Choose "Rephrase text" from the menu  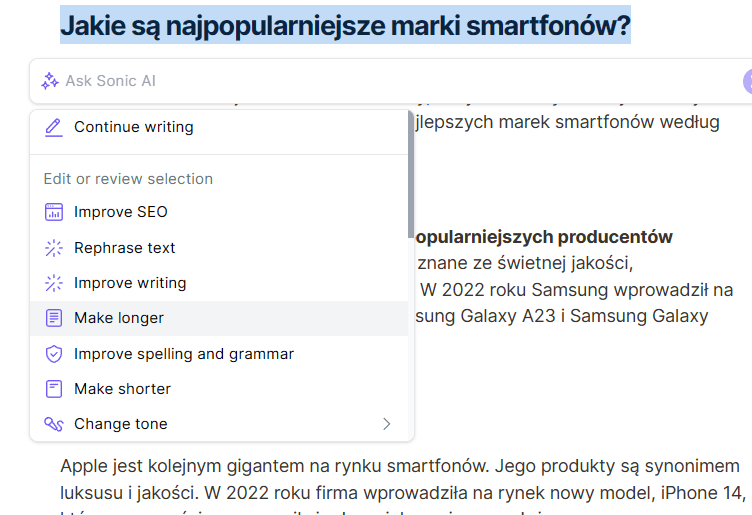pyautogui.click(x=125, y=248)
